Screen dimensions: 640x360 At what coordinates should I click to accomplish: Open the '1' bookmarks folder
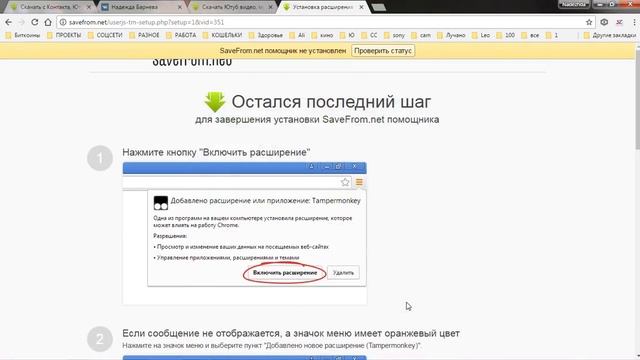[x=552, y=35]
